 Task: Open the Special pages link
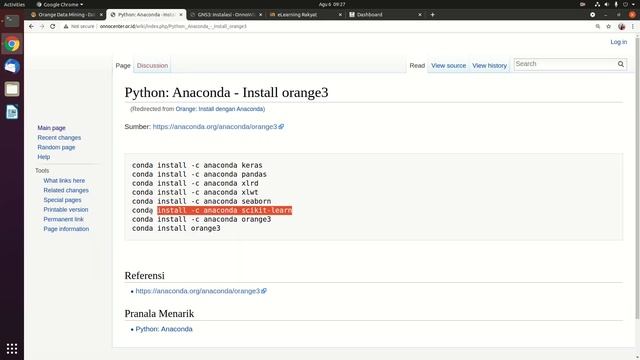point(62,200)
